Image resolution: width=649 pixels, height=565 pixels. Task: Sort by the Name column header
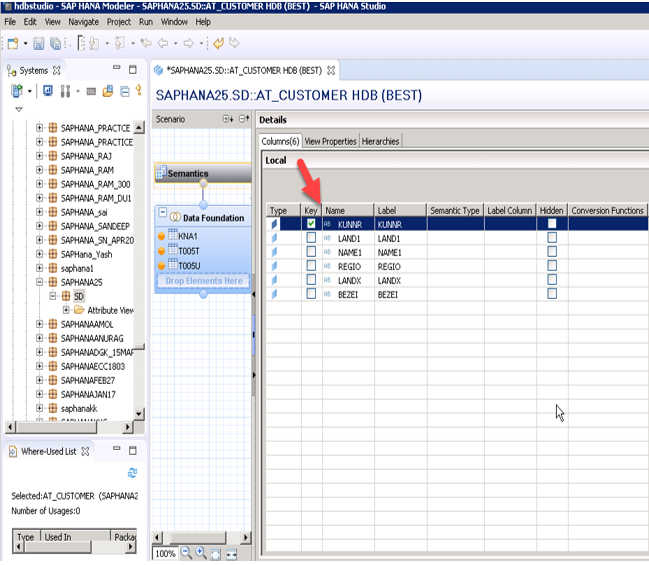coord(348,210)
